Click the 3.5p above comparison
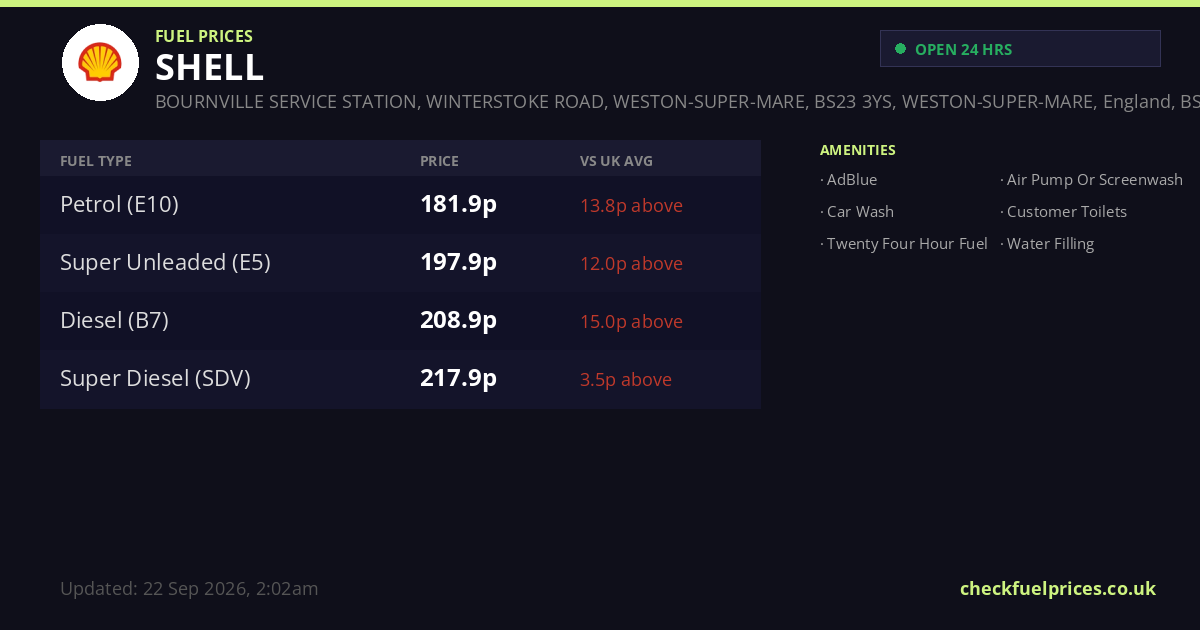 tap(626, 380)
